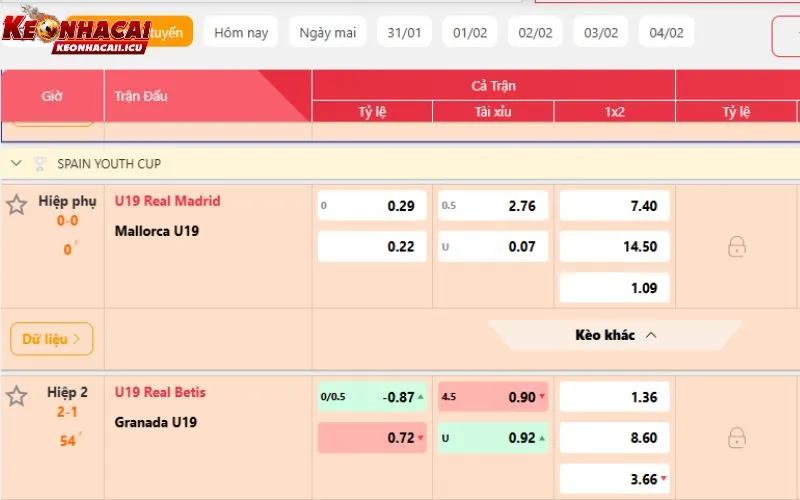Open the U19 Real Betis team name
The width and height of the screenshot is (800, 500).
point(160,392)
